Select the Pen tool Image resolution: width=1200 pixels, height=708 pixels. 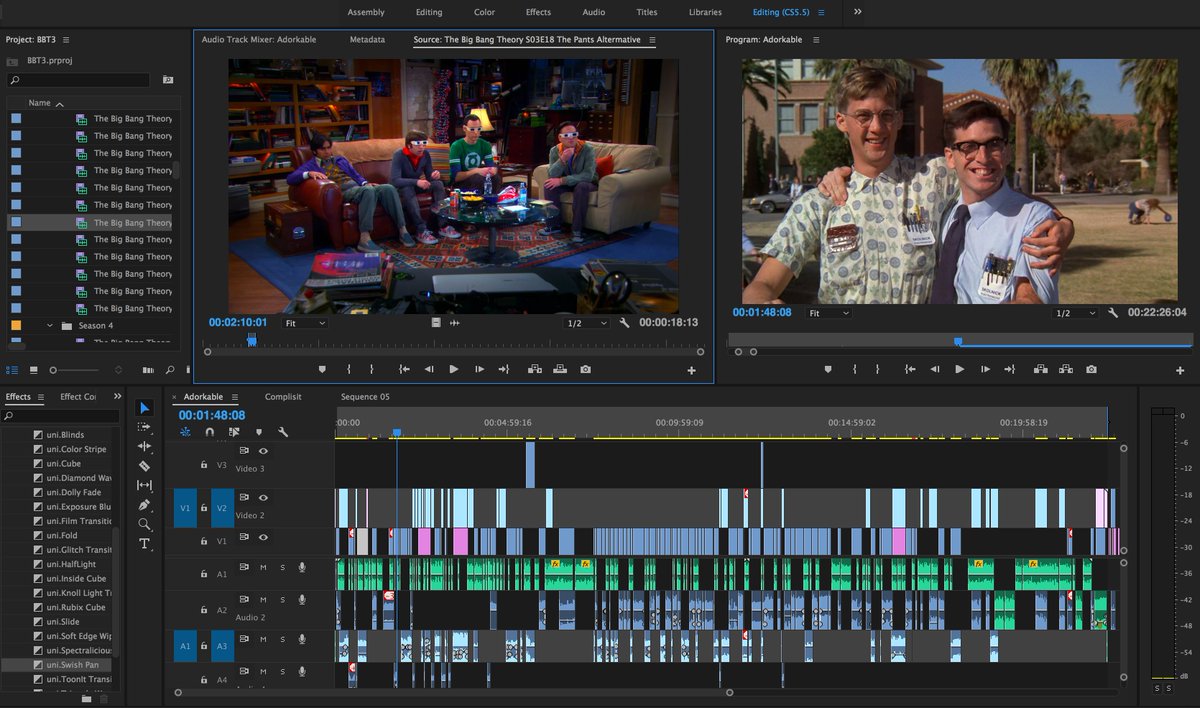pyautogui.click(x=144, y=505)
